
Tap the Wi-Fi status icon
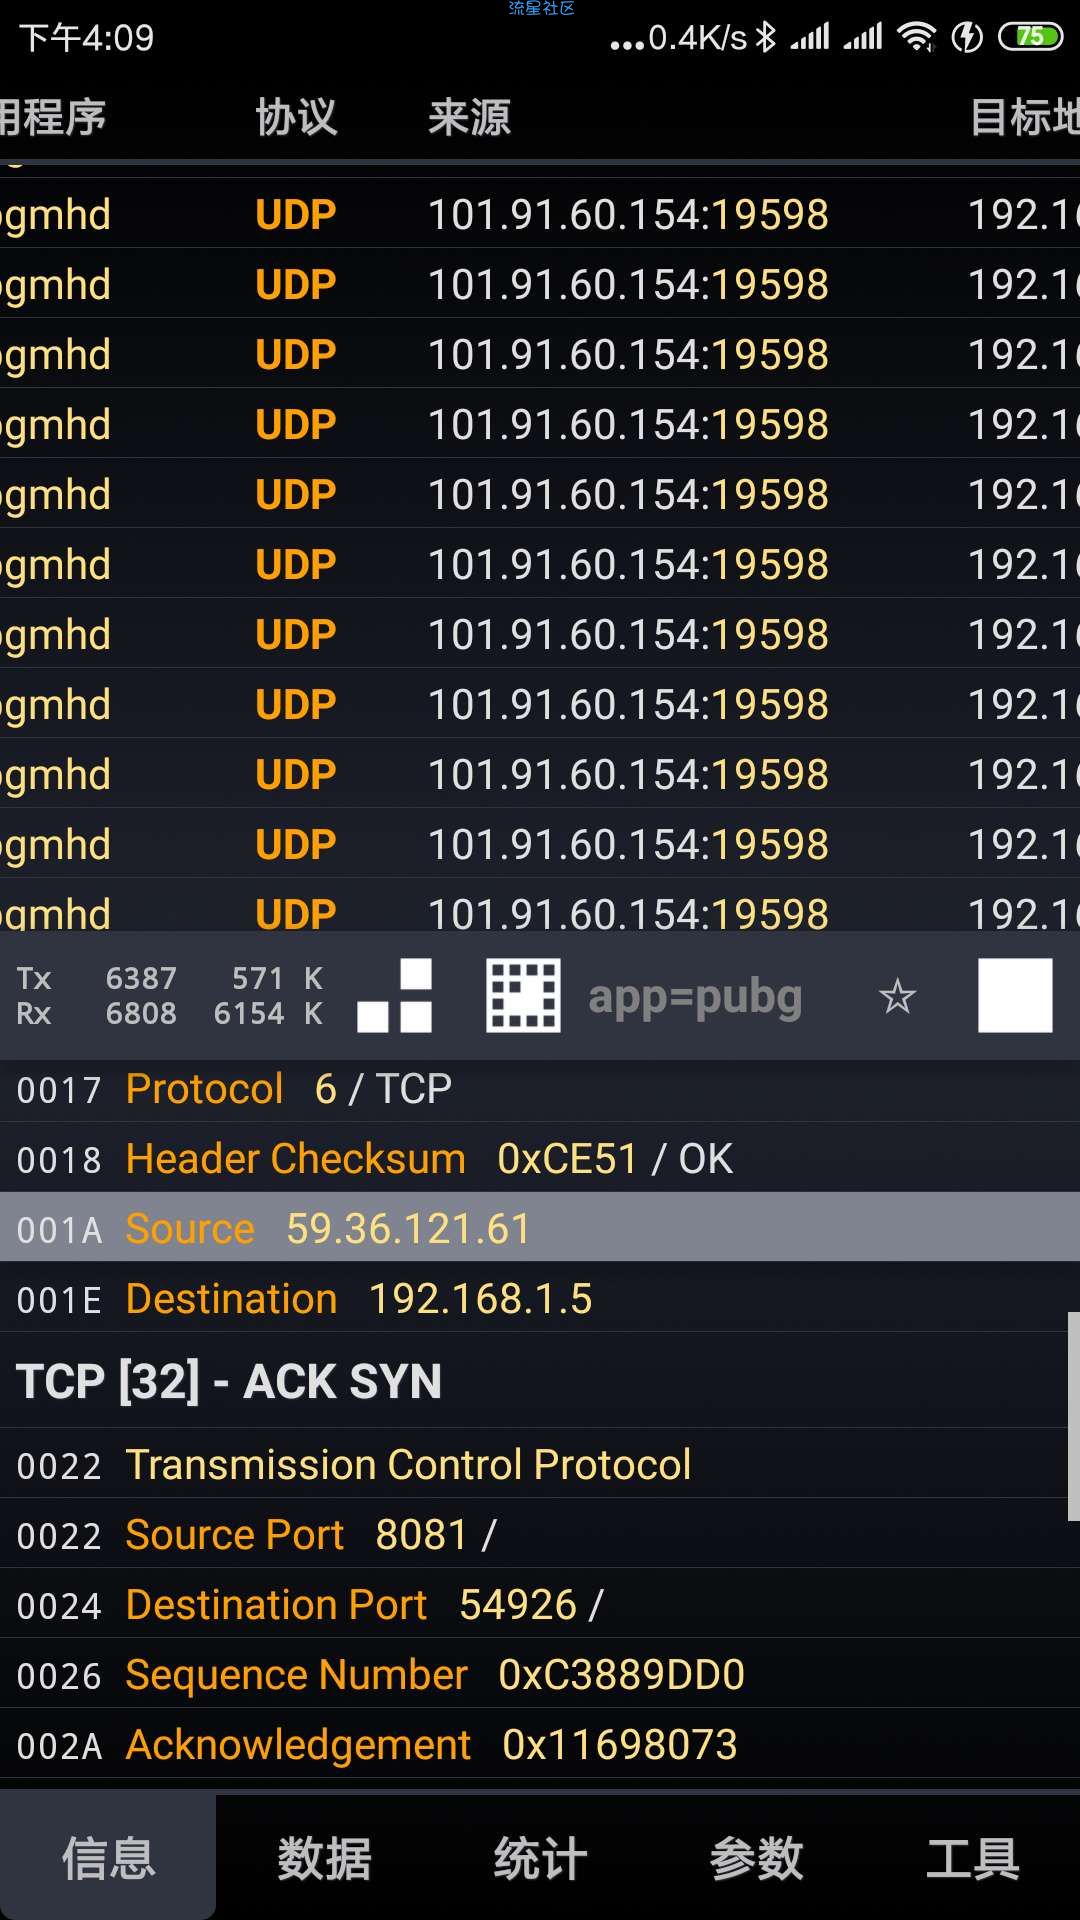point(916,38)
